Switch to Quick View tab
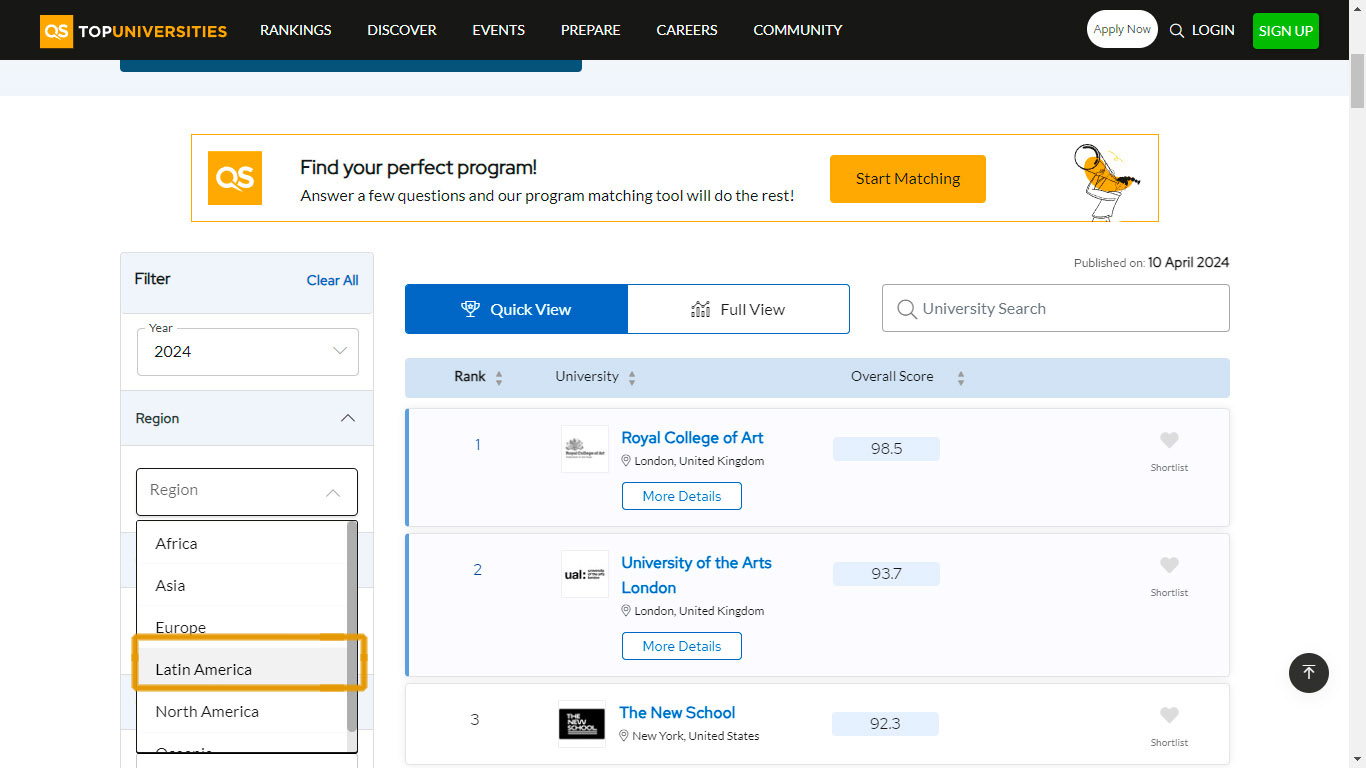The width and height of the screenshot is (1366, 768). (516, 309)
